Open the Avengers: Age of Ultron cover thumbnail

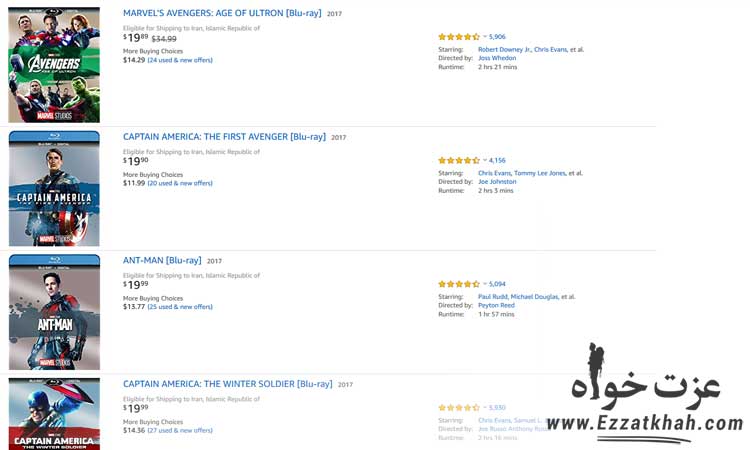(54, 65)
